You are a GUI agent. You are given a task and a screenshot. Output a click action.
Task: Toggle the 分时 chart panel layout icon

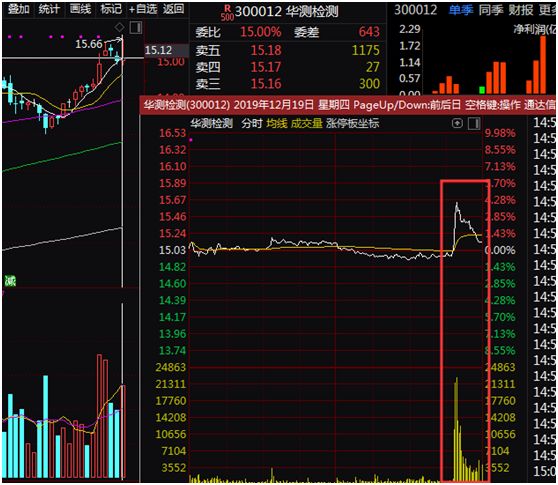pos(474,123)
